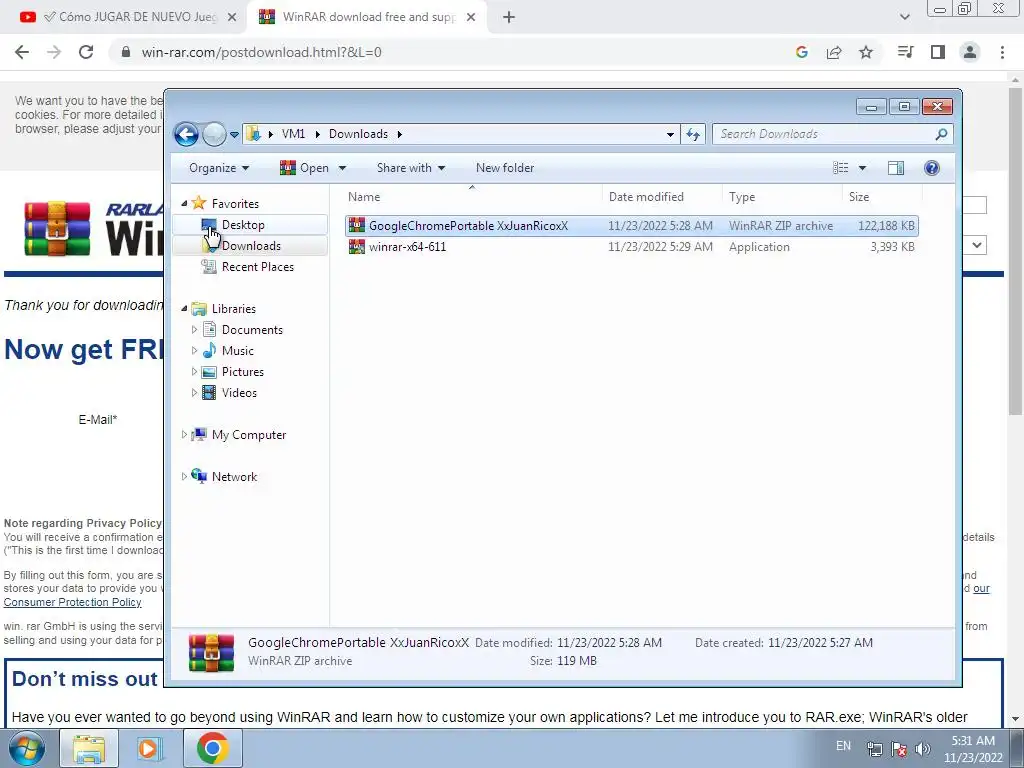Launch Windows Media Player from taskbar
1024x768 pixels.
tap(149, 748)
